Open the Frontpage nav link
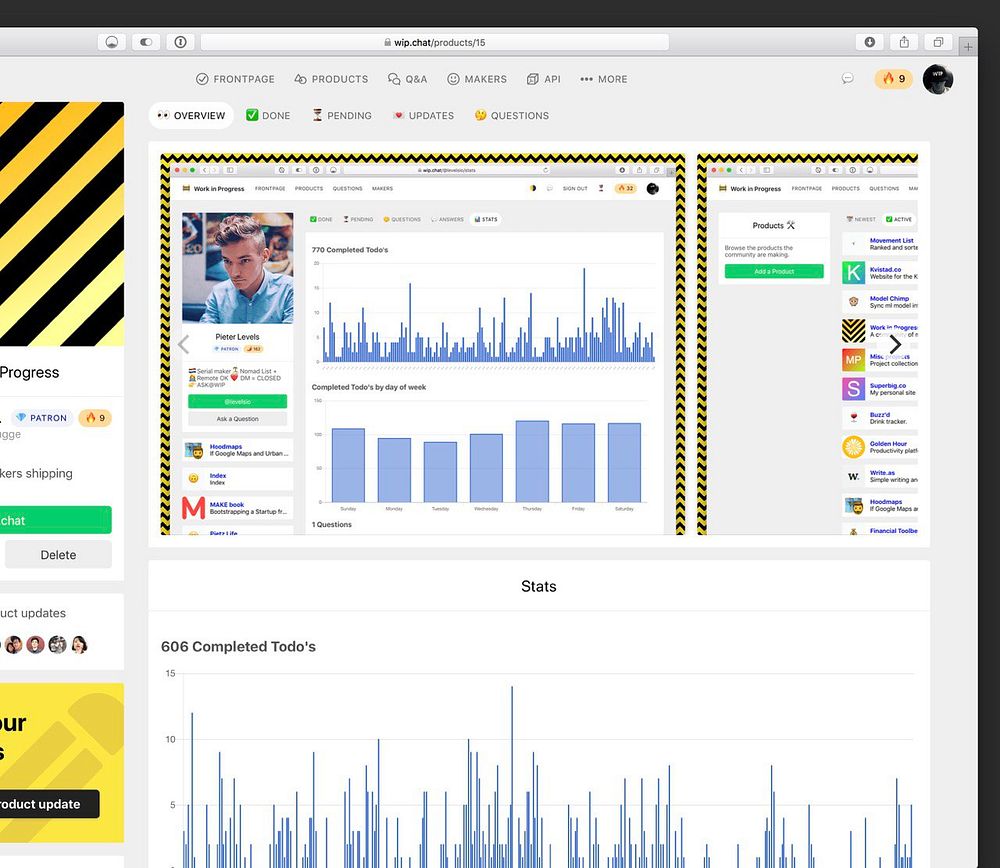This screenshot has width=1000, height=868. coord(235,79)
